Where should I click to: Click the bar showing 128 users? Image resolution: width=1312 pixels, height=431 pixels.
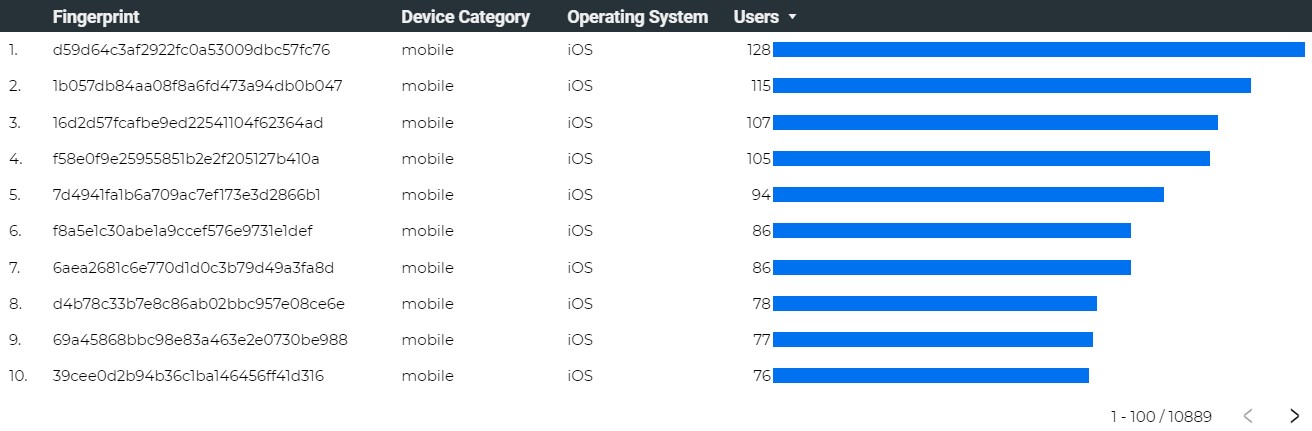pos(1038,50)
